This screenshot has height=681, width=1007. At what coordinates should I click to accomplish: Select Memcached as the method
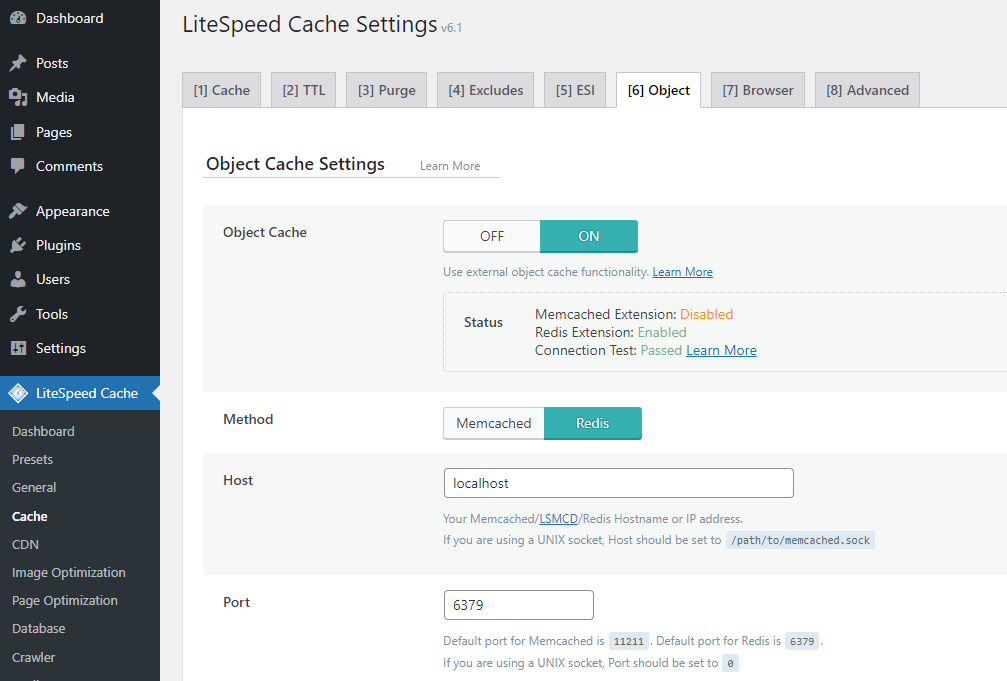494,423
